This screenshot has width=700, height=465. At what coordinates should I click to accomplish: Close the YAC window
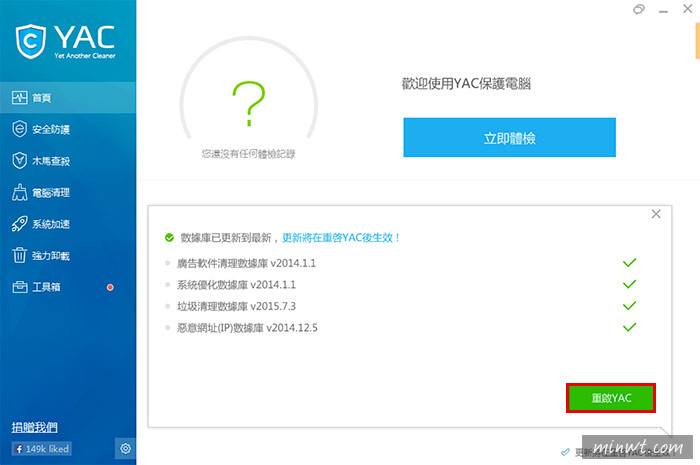click(x=688, y=9)
